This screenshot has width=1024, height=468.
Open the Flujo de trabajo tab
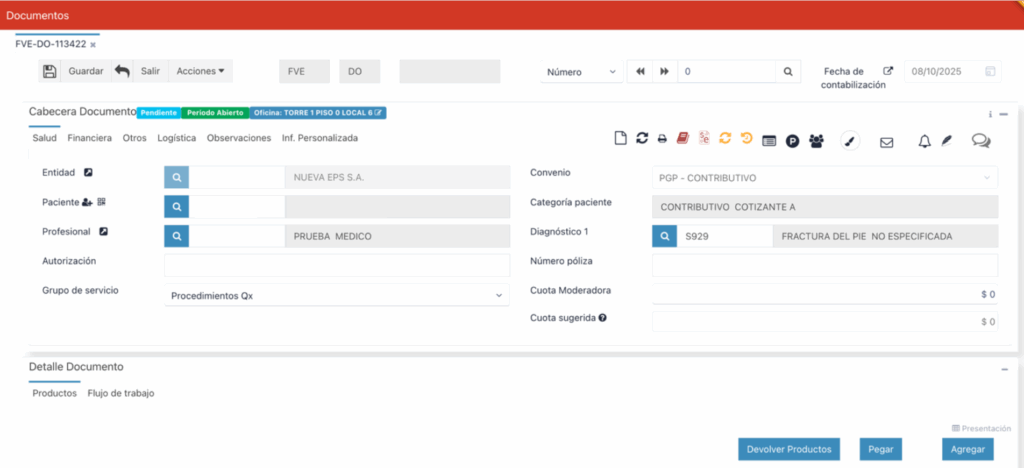coord(121,393)
